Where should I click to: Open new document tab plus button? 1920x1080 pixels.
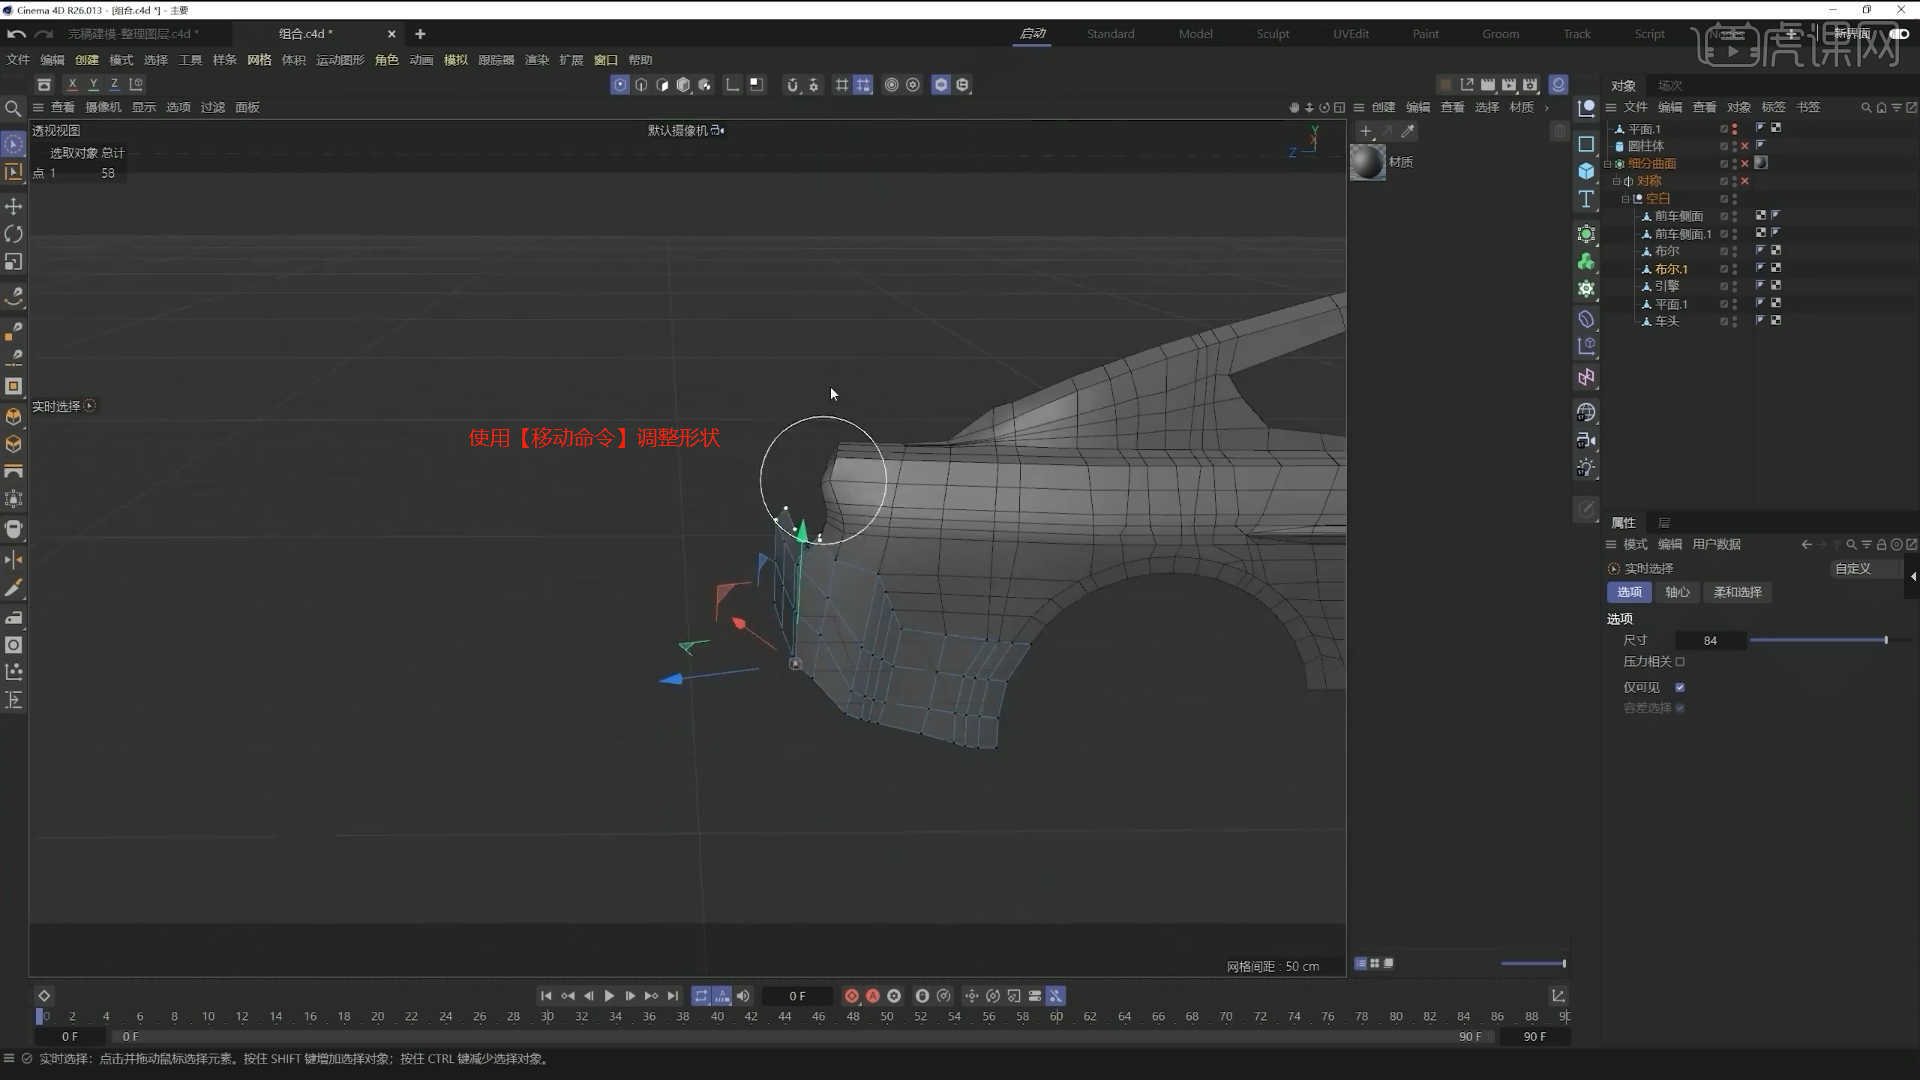coord(420,34)
